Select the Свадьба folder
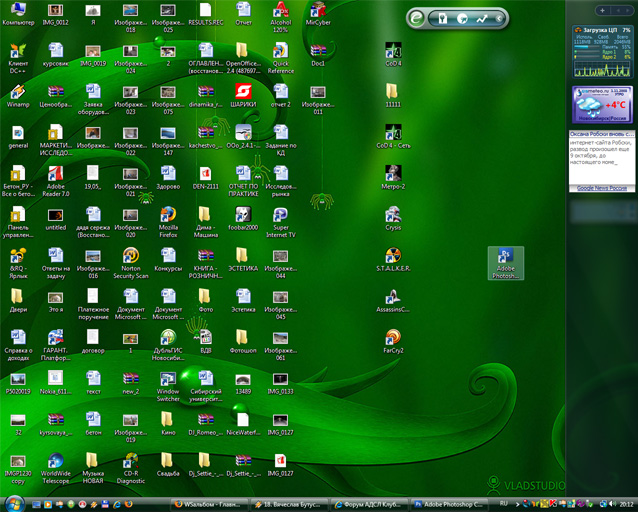This screenshot has width=638, height=512. click(x=168, y=465)
